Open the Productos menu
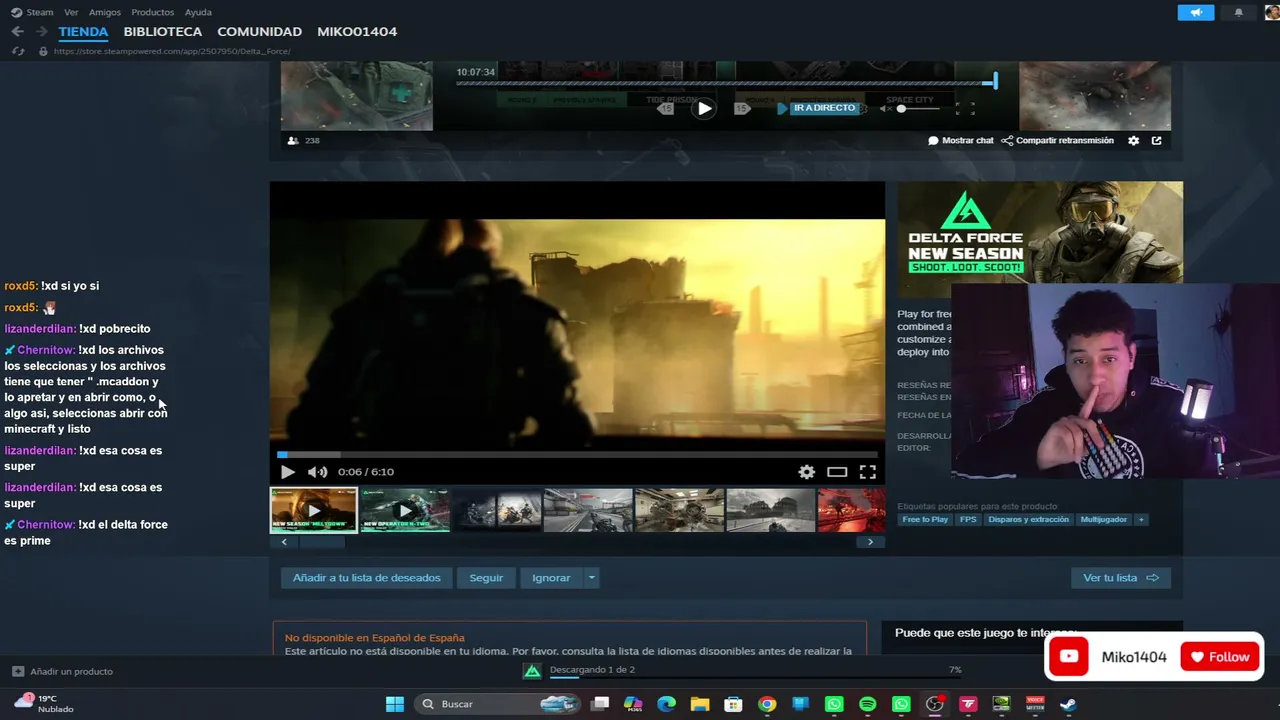Image resolution: width=1280 pixels, height=720 pixels. (153, 12)
